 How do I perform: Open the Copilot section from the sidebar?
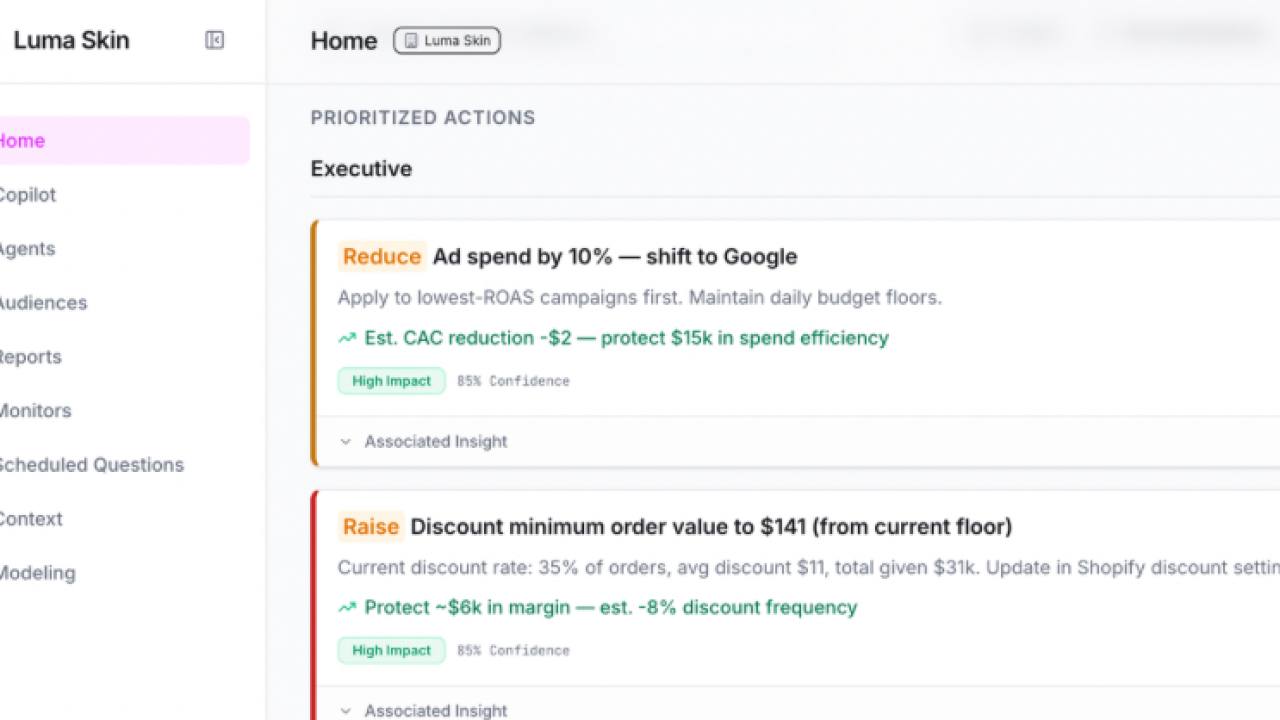click(28, 195)
